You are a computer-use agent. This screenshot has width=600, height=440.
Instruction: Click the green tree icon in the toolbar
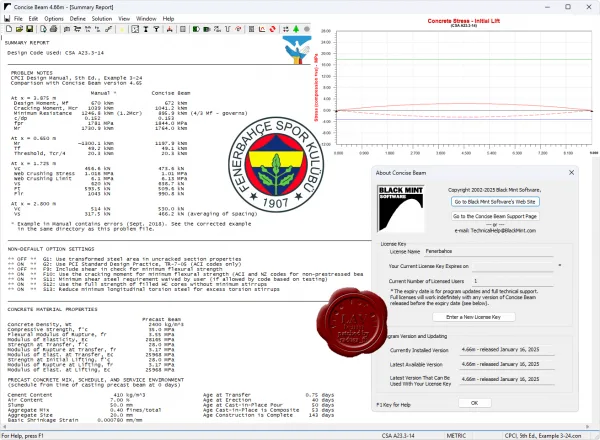(296, 29)
